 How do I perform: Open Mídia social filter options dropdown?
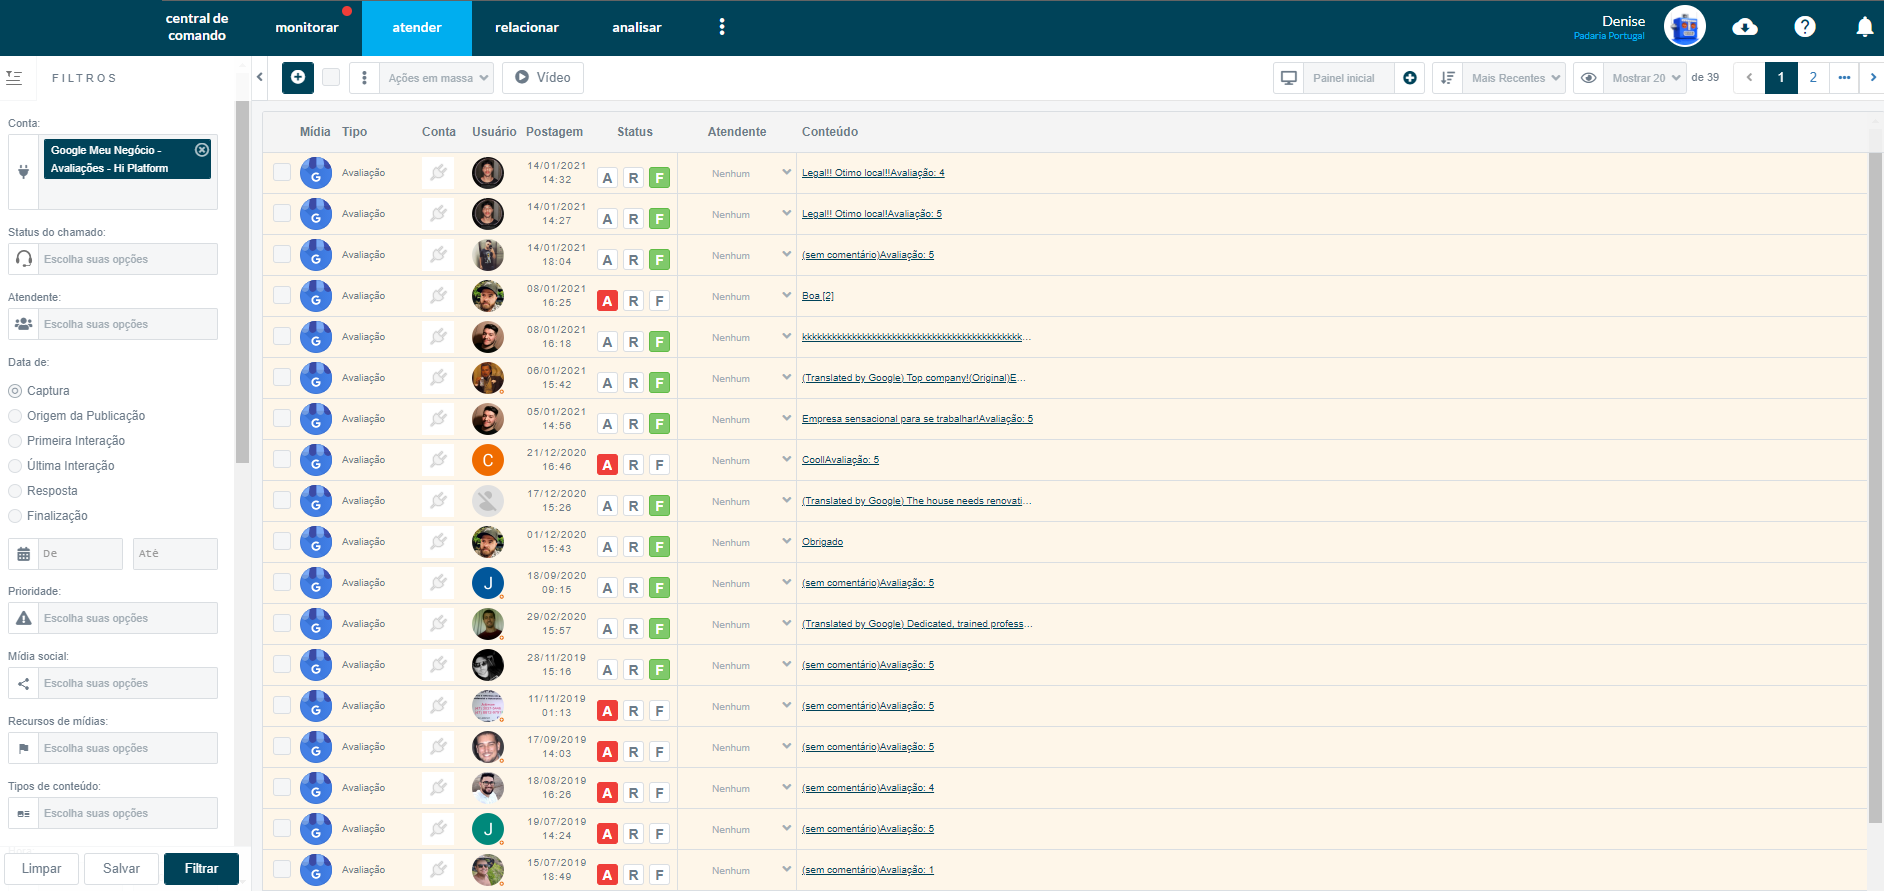[x=127, y=683]
